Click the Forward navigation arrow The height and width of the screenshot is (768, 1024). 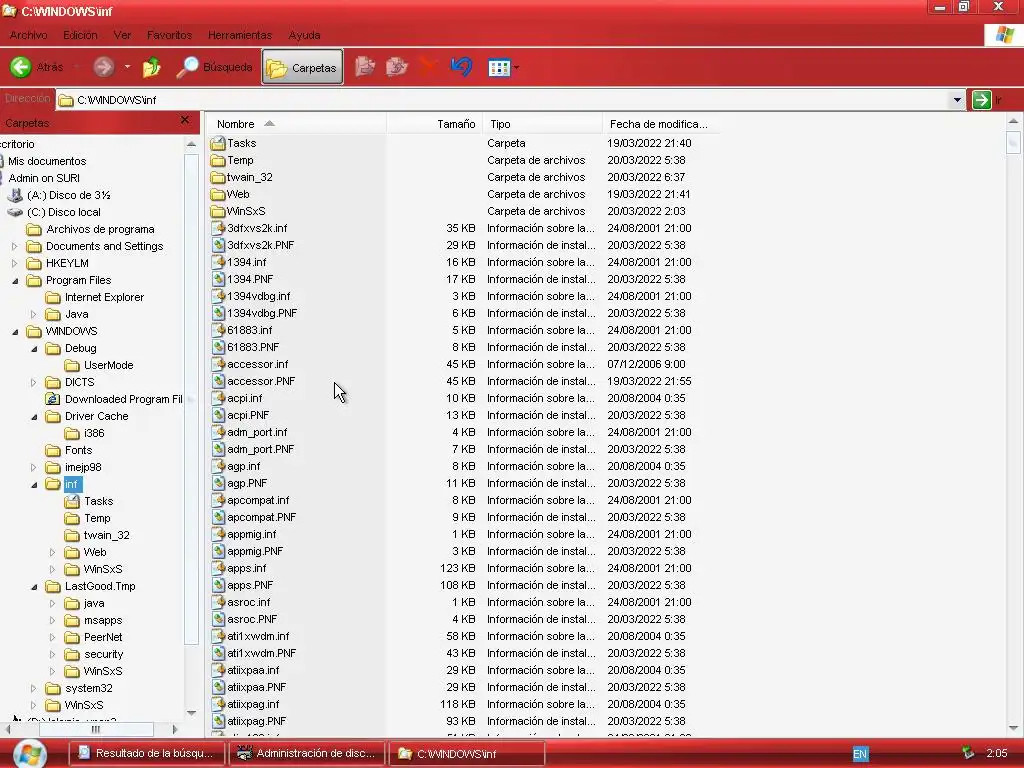tap(103, 67)
